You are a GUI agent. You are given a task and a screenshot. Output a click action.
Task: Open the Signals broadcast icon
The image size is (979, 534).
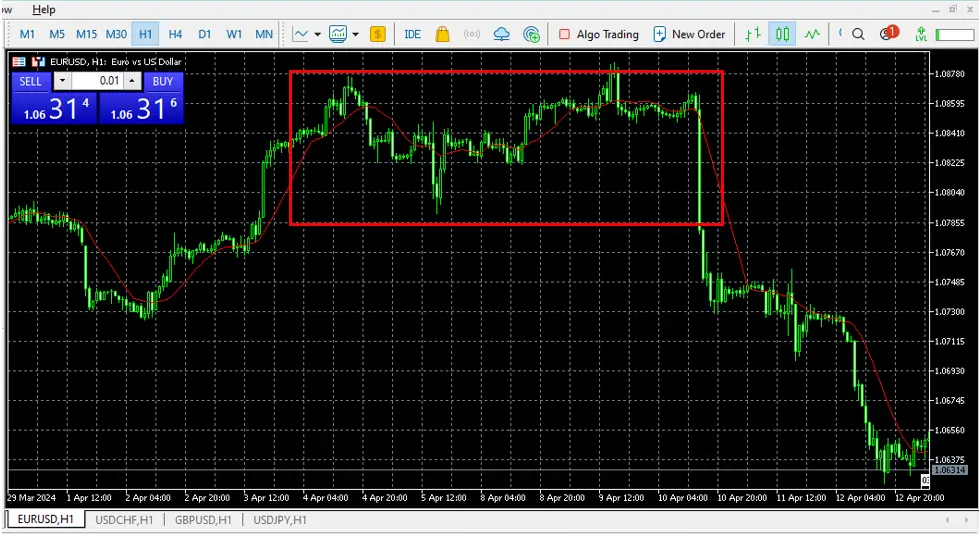(x=472, y=34)
